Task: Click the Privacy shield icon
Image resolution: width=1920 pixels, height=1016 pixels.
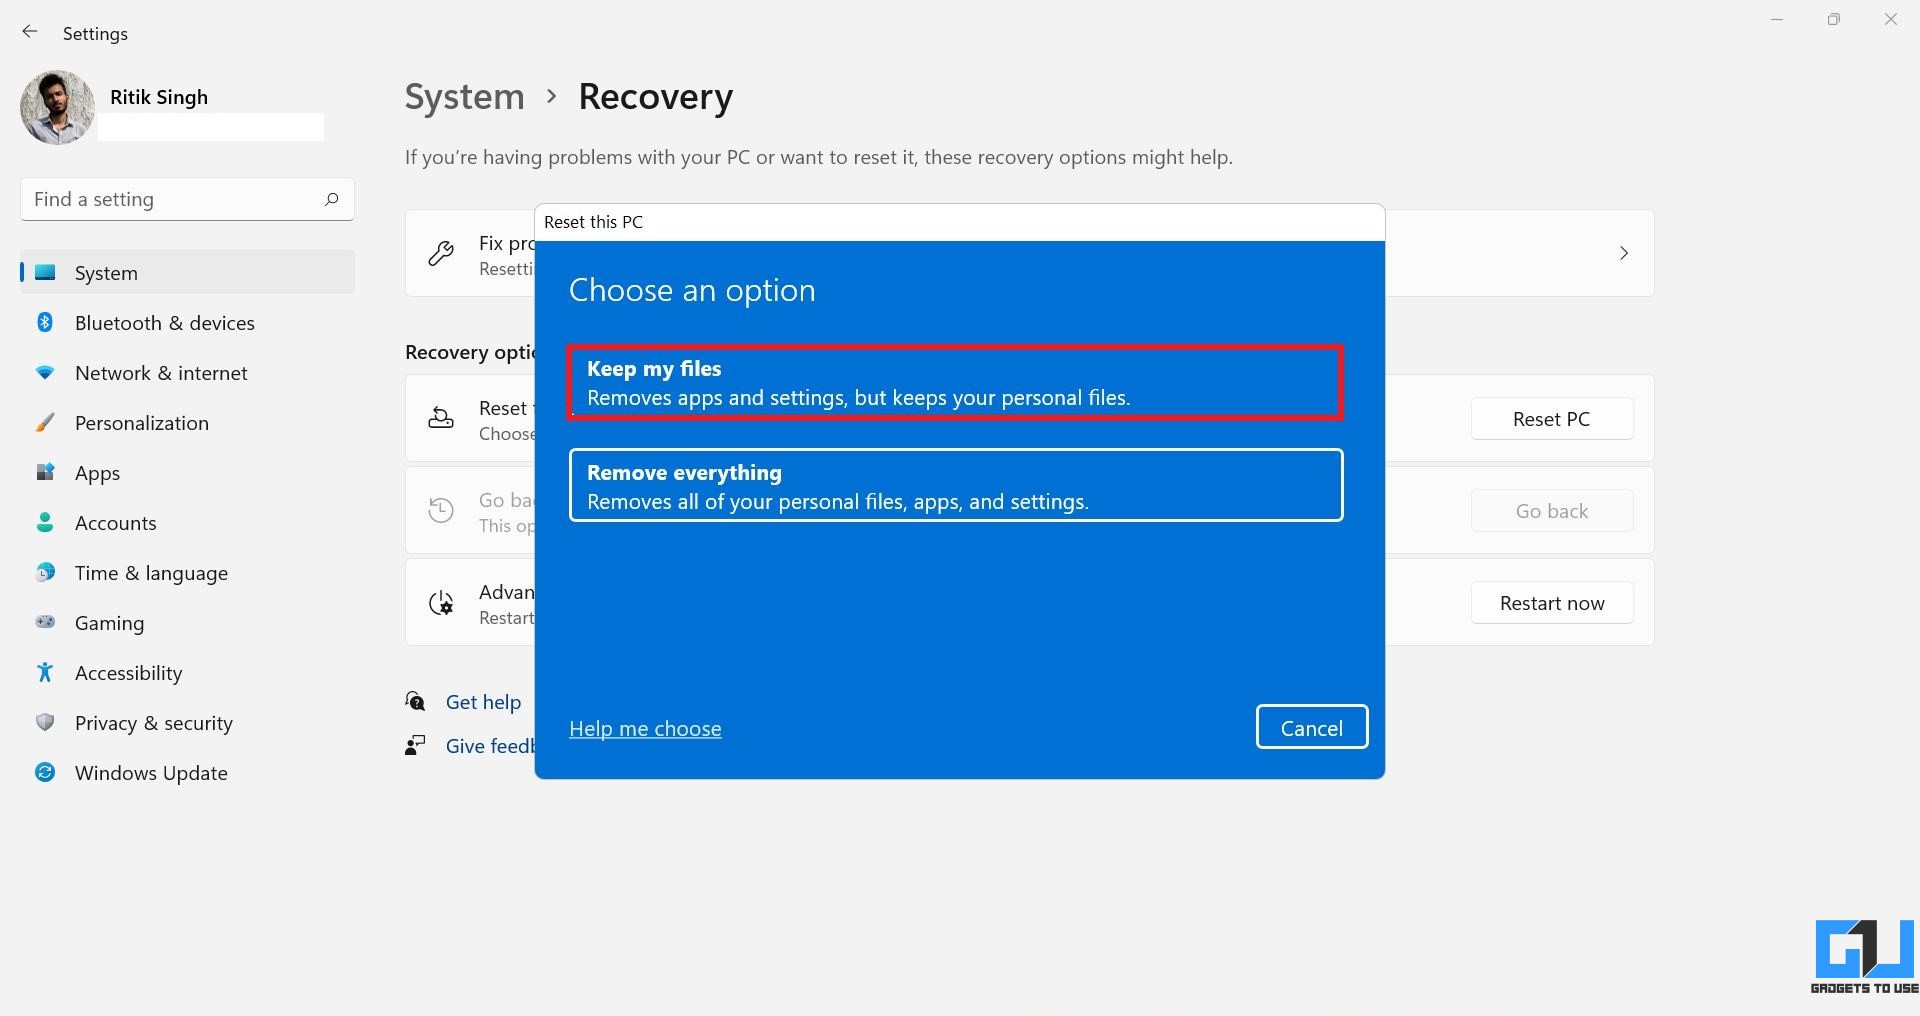Action: point(45,722)
